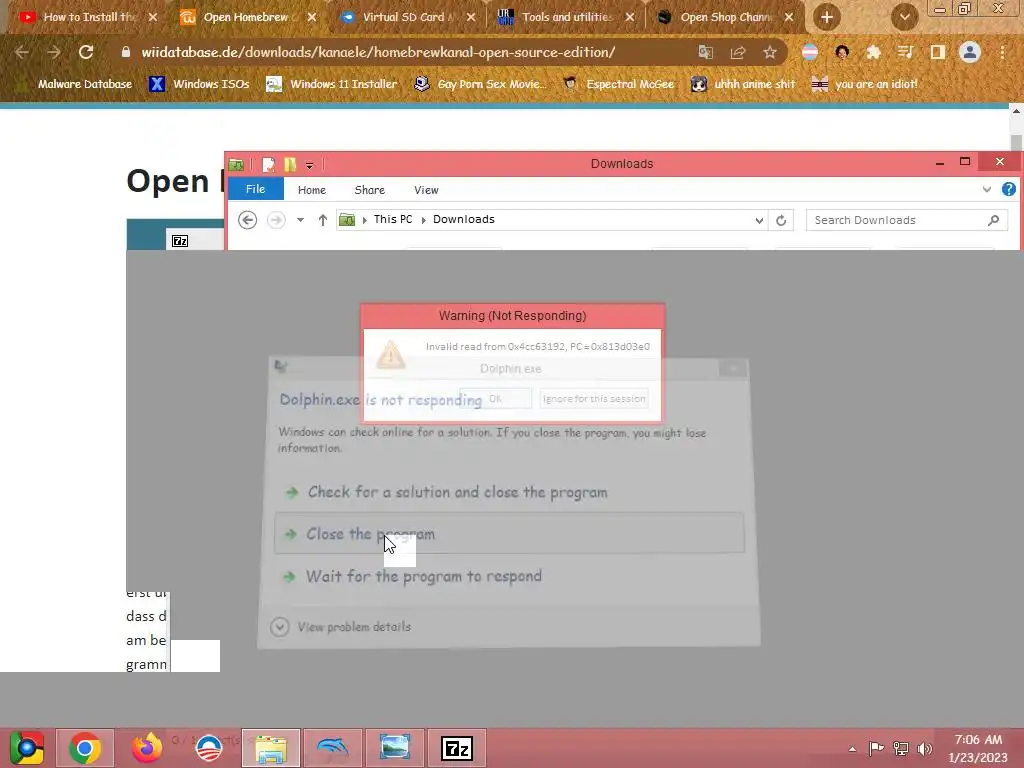
Task: Select This PC in Explorer breadcrumb
Action: coord(393,219)
